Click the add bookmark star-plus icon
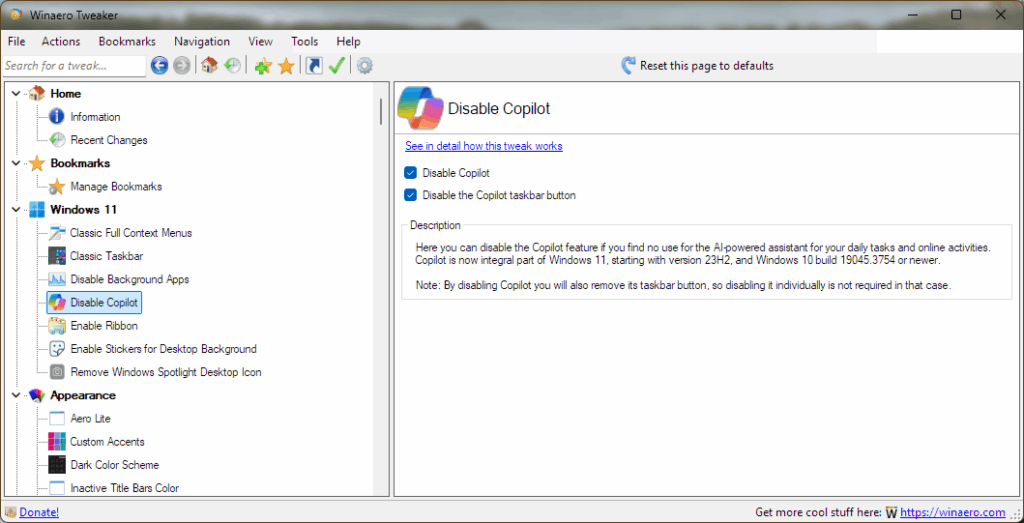This screenshot has height=523, width=1024. coord(263,66)
